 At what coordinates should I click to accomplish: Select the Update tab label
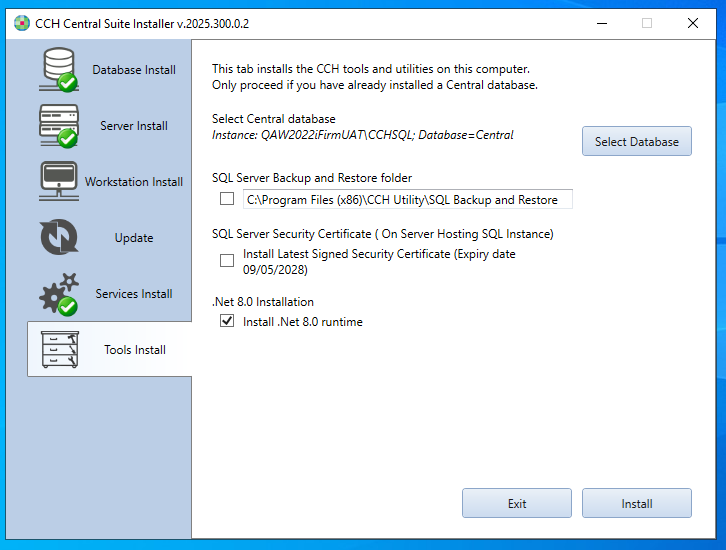click(134, 238)
